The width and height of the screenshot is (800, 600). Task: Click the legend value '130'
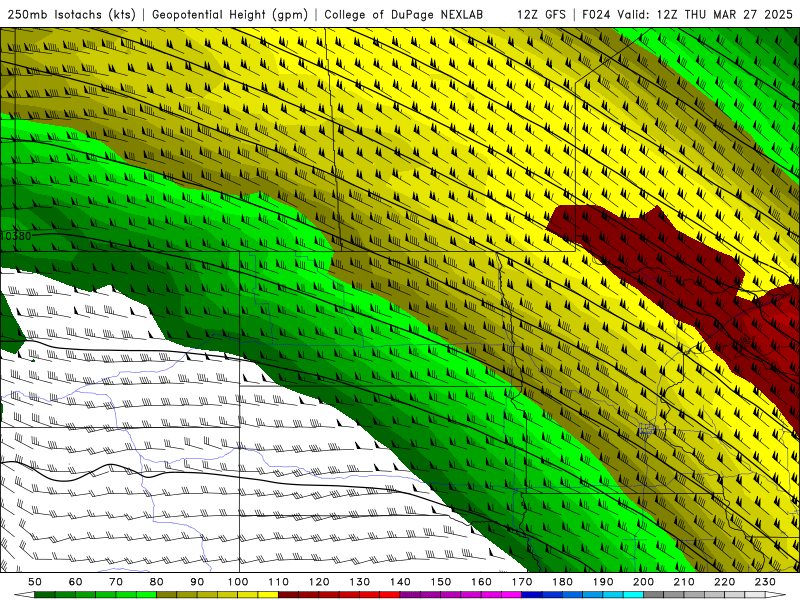[360, 582]
